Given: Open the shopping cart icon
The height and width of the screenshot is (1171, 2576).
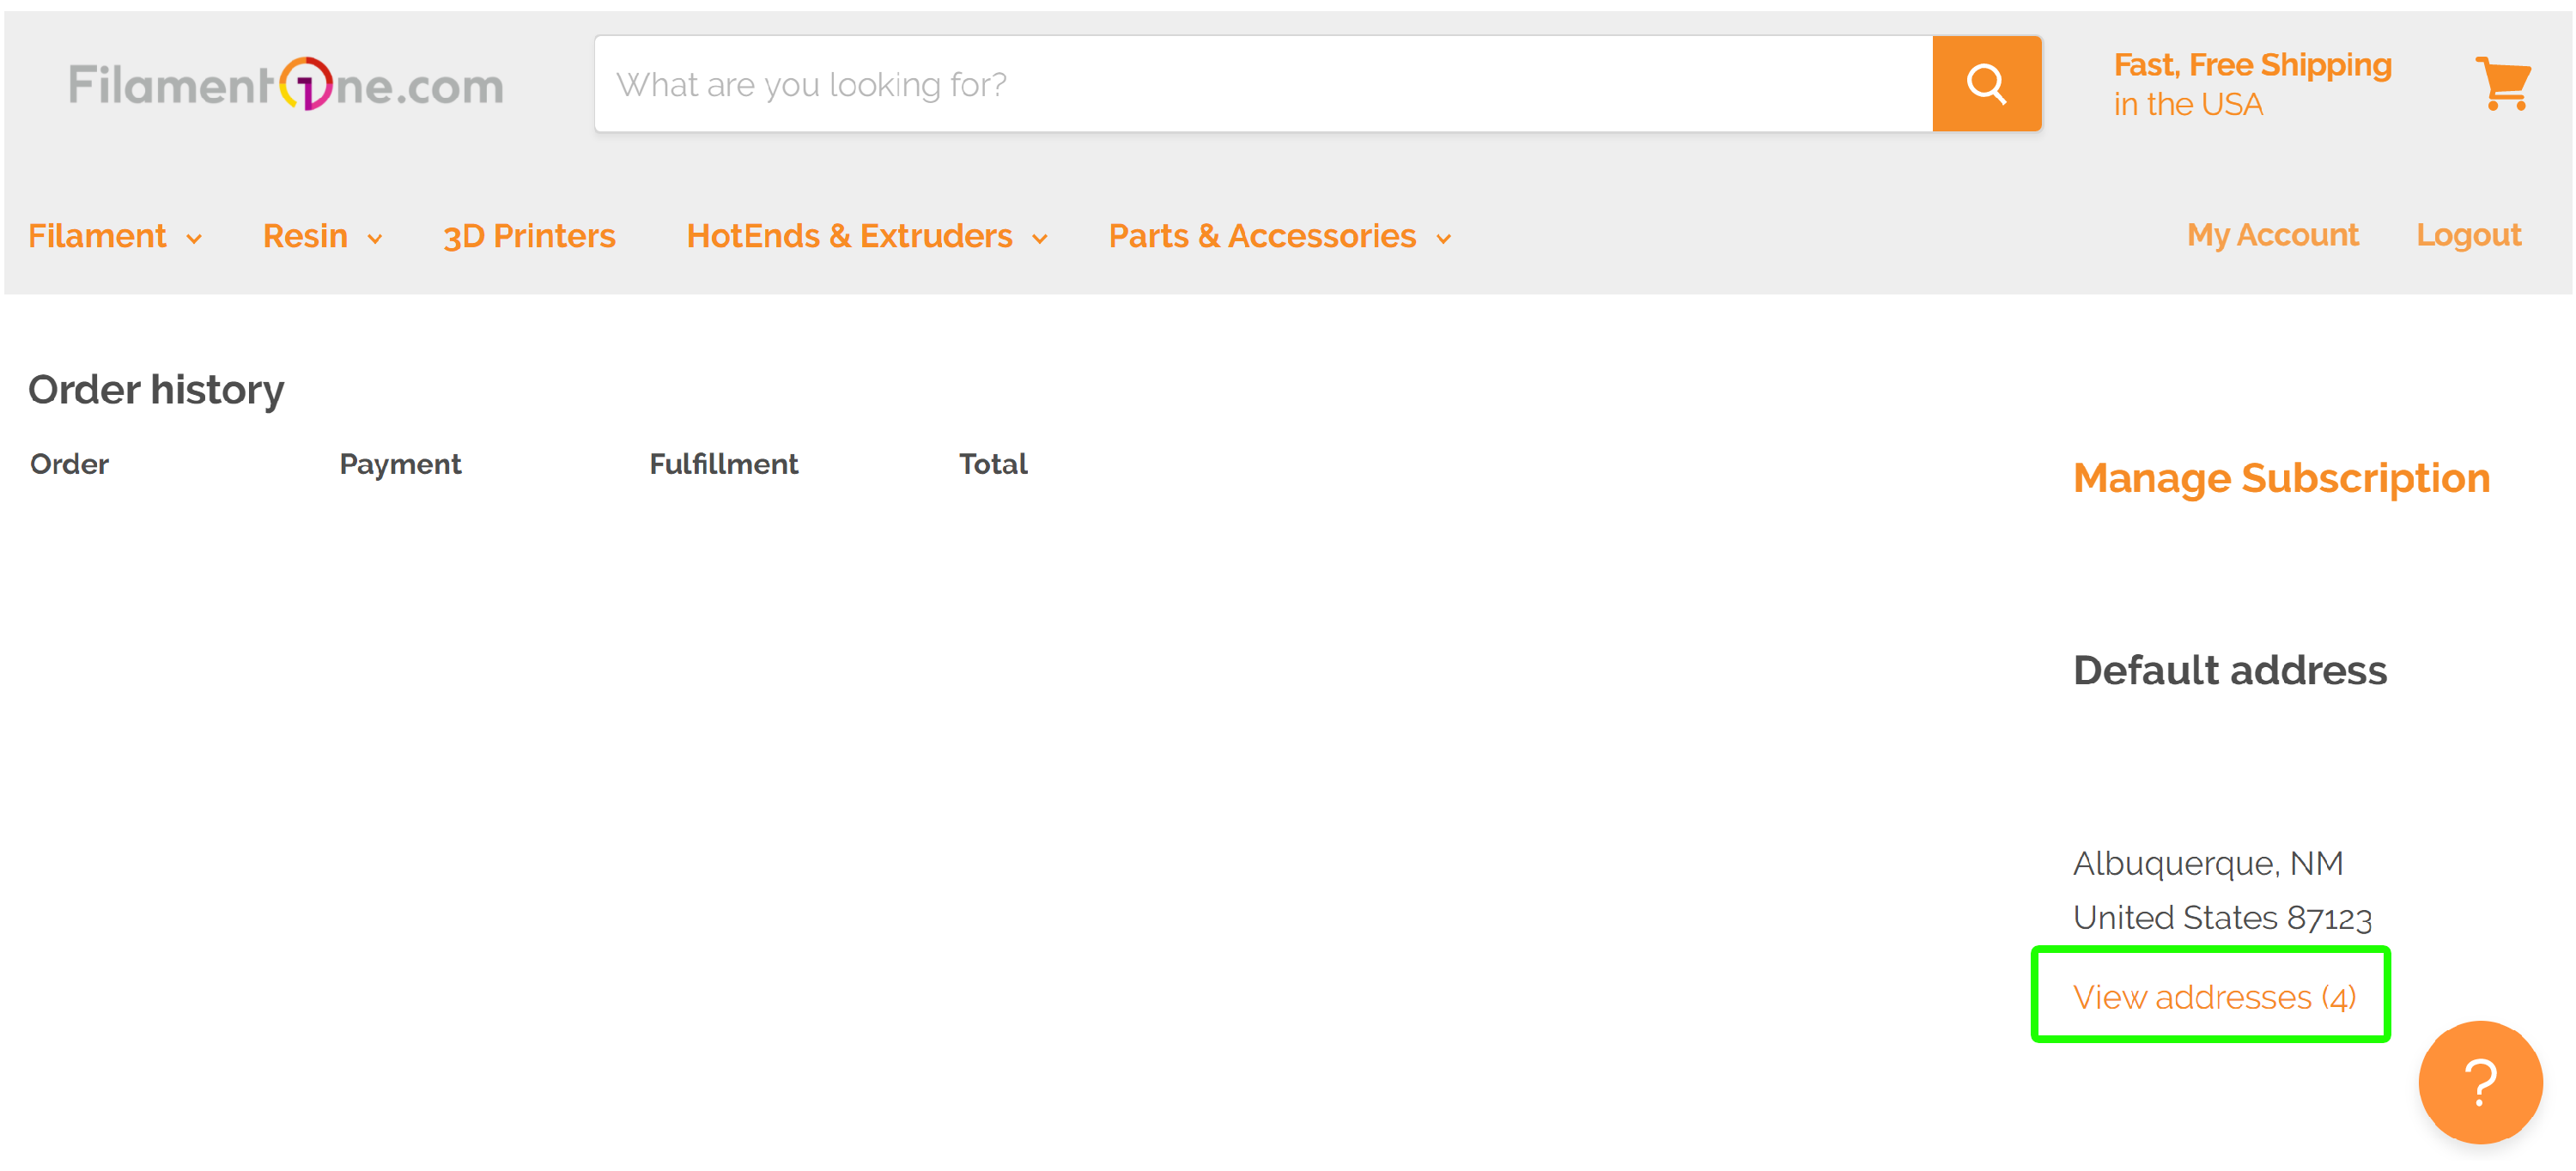Looking at the screenshot, I should click(2503, 84).
